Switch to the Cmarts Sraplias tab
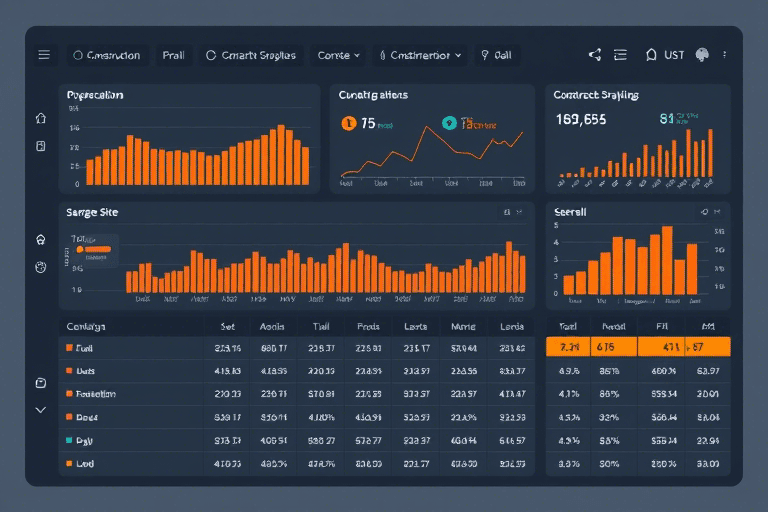 click(251, 56)
